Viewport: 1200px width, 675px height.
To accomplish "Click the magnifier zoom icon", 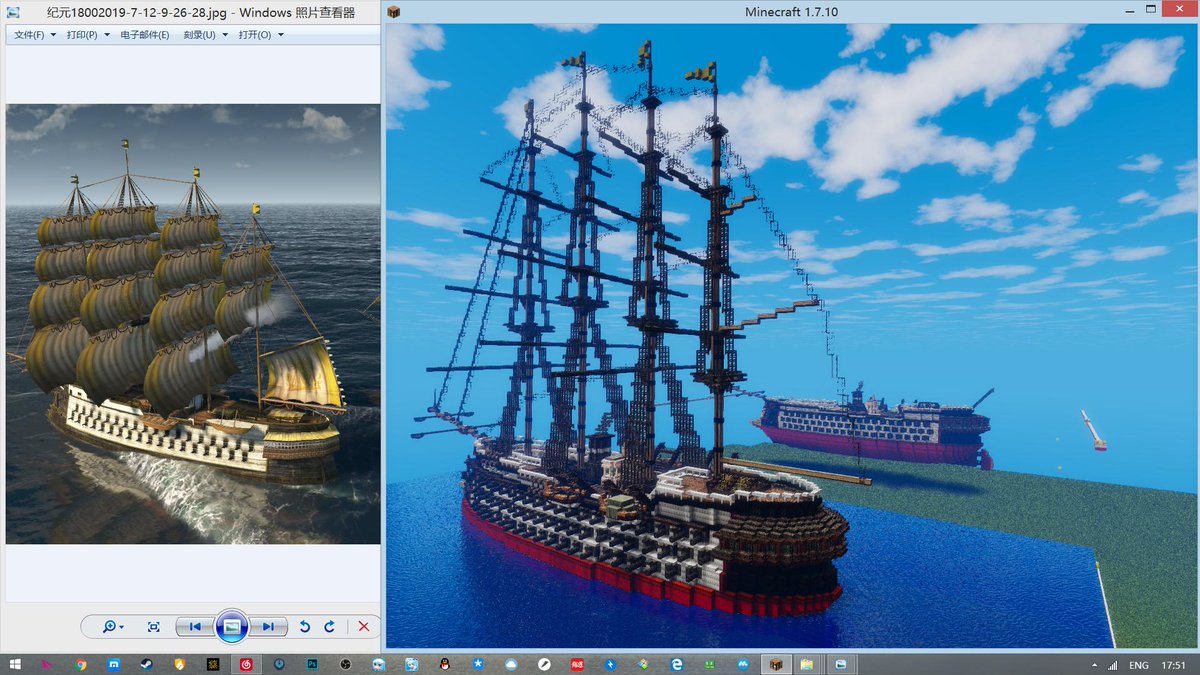I will tap(110, 626).
